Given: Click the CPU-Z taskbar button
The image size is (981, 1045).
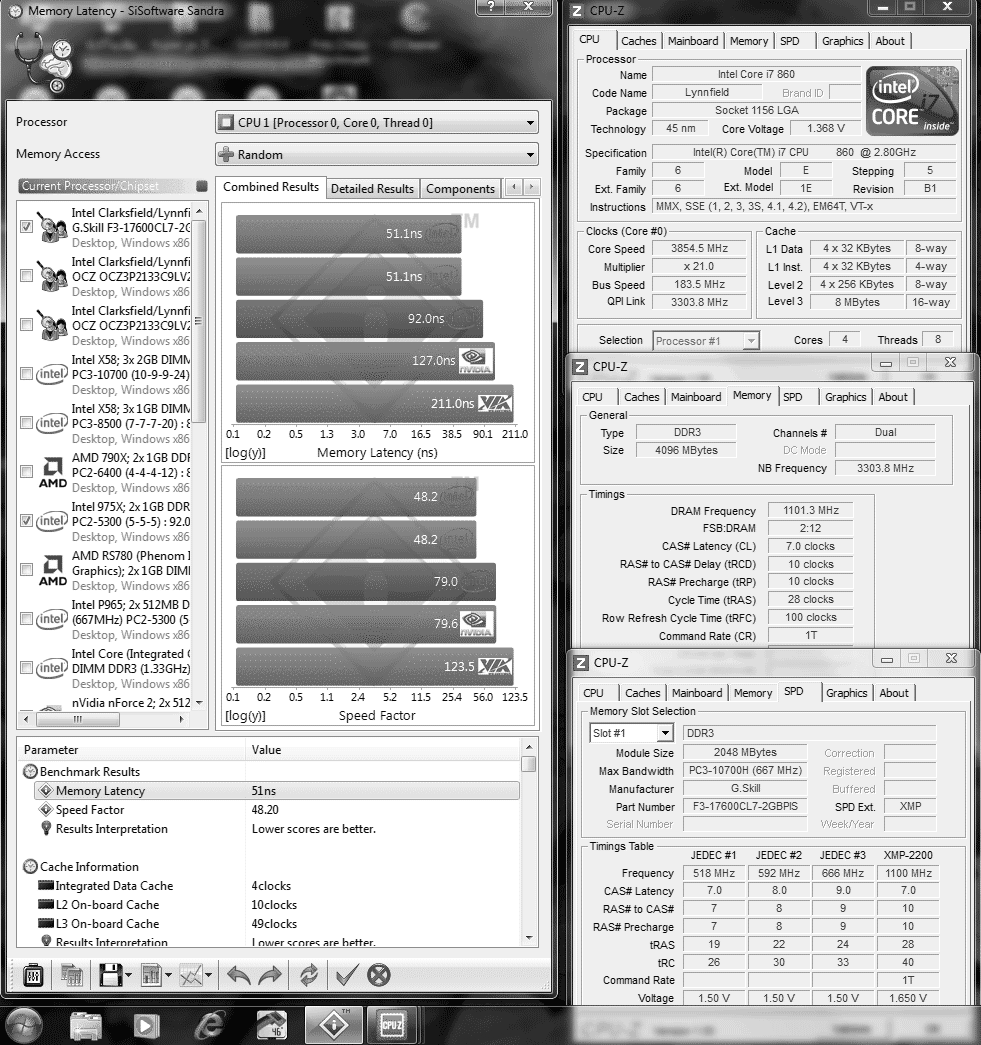Looking at the screenshot, I should pyautogui.click(x=391, y=1025).
